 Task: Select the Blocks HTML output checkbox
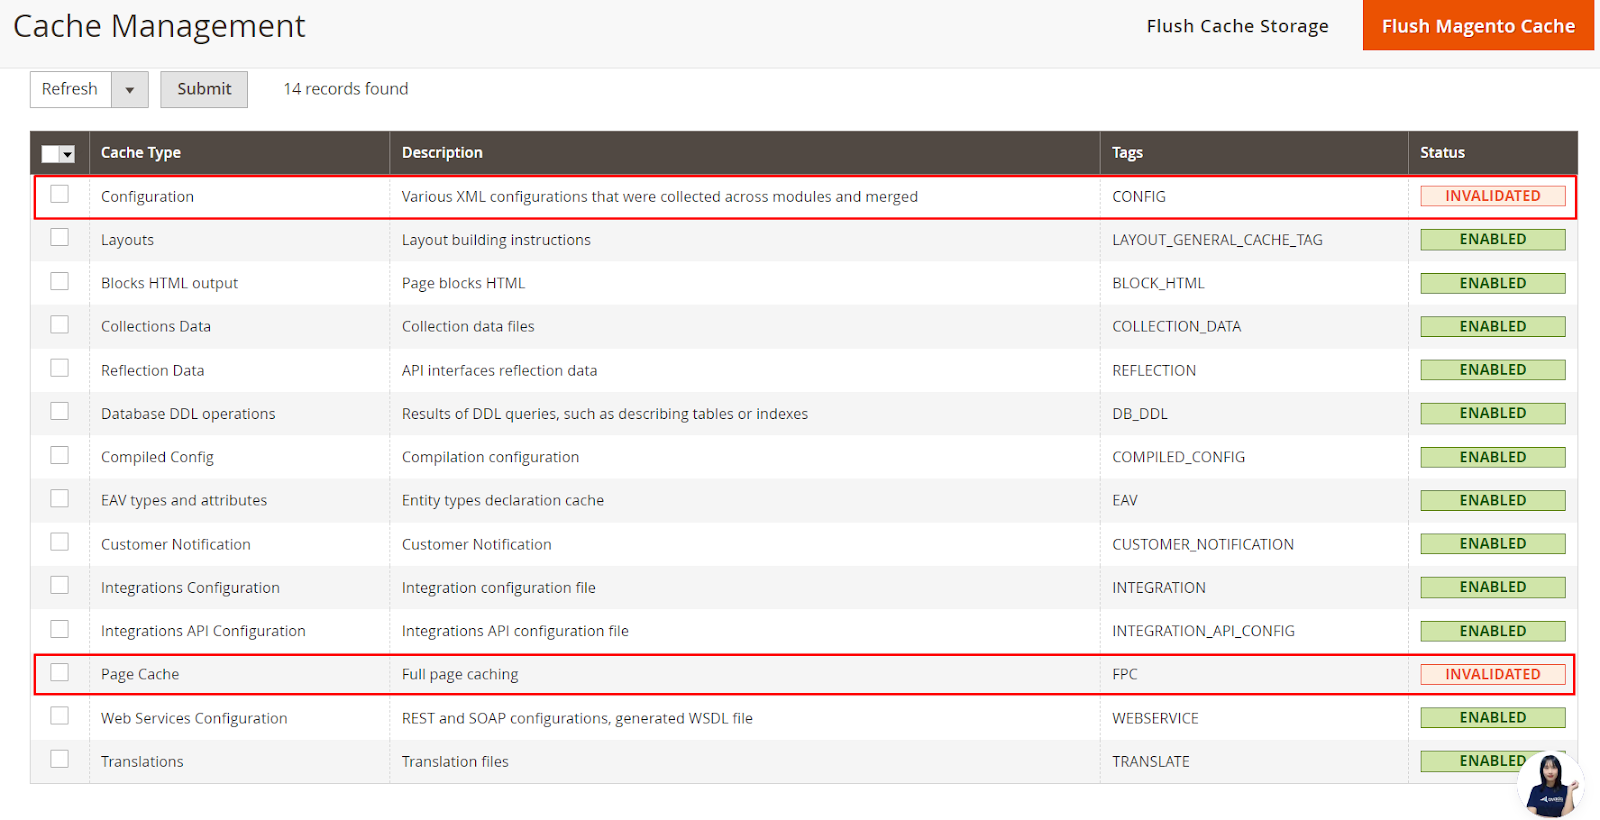point(60,281)
